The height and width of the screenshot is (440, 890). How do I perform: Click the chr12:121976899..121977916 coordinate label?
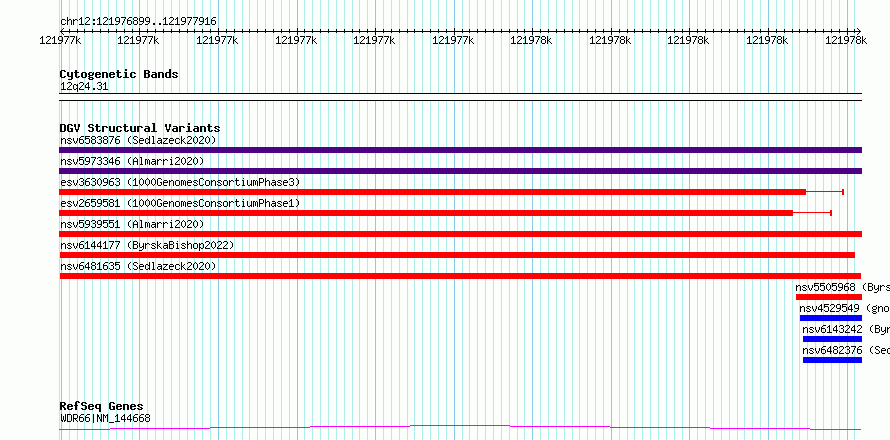pos(138,21)
